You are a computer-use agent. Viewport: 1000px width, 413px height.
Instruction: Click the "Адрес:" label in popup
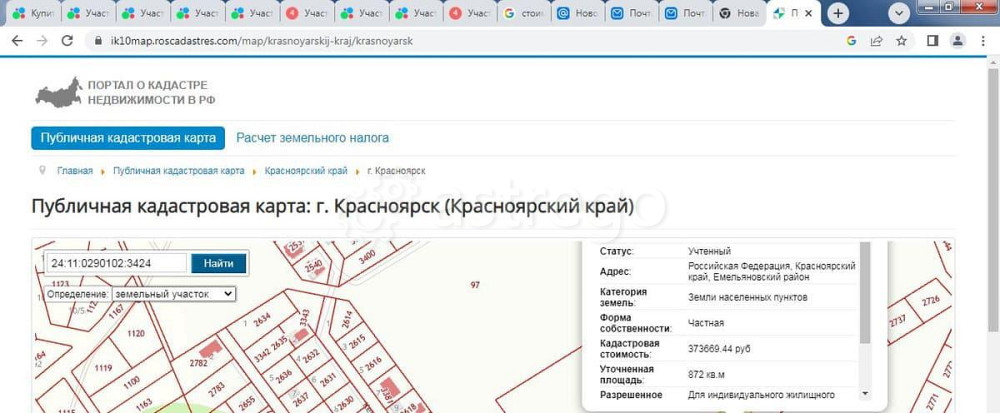click(615, 272)
